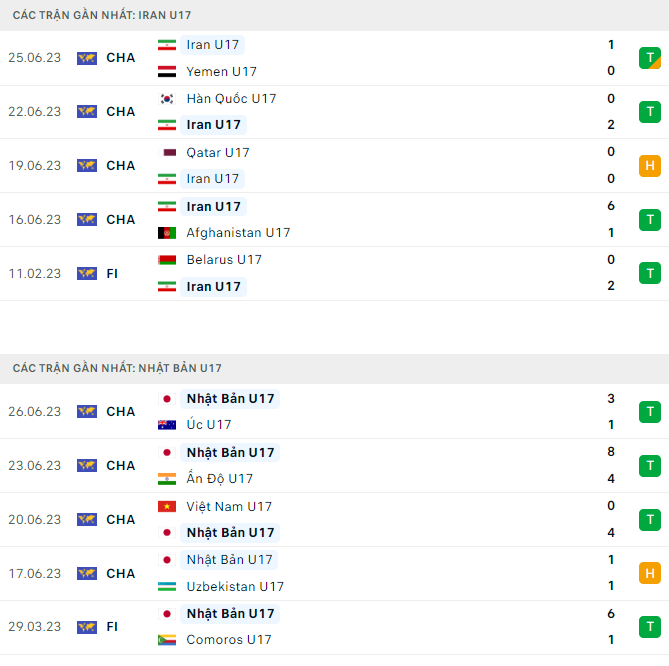
Task: Click the green T badge for Belarus match
Action: click(650, 273)
